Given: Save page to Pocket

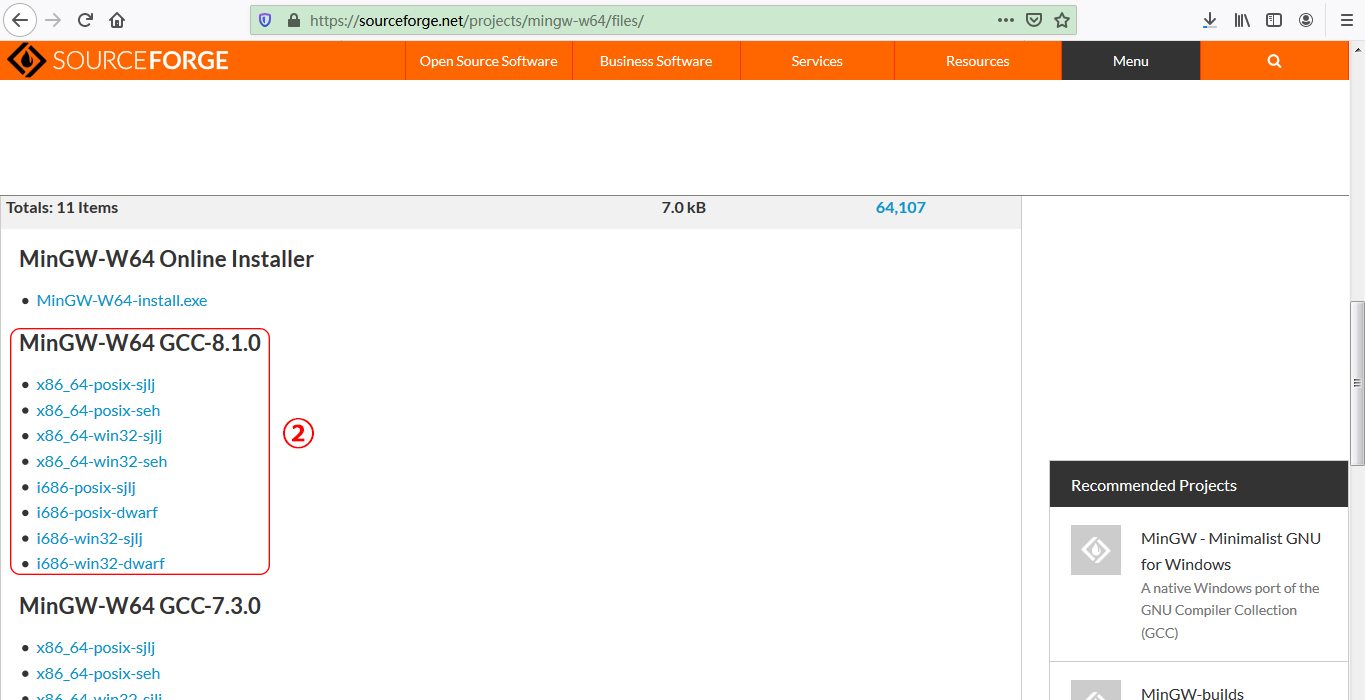Looking at the screenshot, I should [1034, 20].
